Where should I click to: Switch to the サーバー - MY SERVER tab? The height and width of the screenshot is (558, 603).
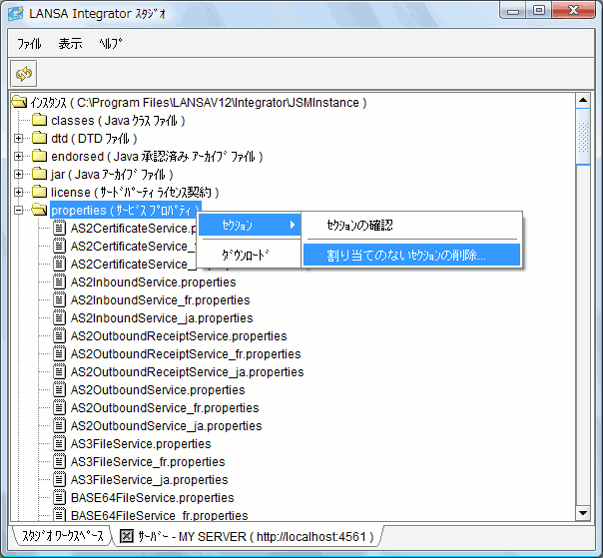point(248,536)
